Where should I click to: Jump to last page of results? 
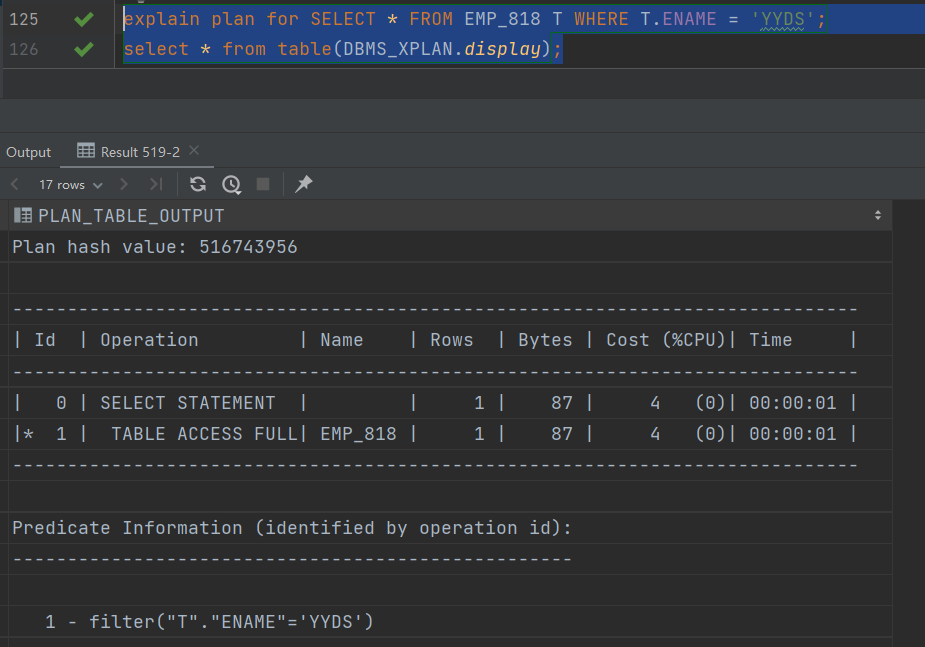[x=156, y=185]
